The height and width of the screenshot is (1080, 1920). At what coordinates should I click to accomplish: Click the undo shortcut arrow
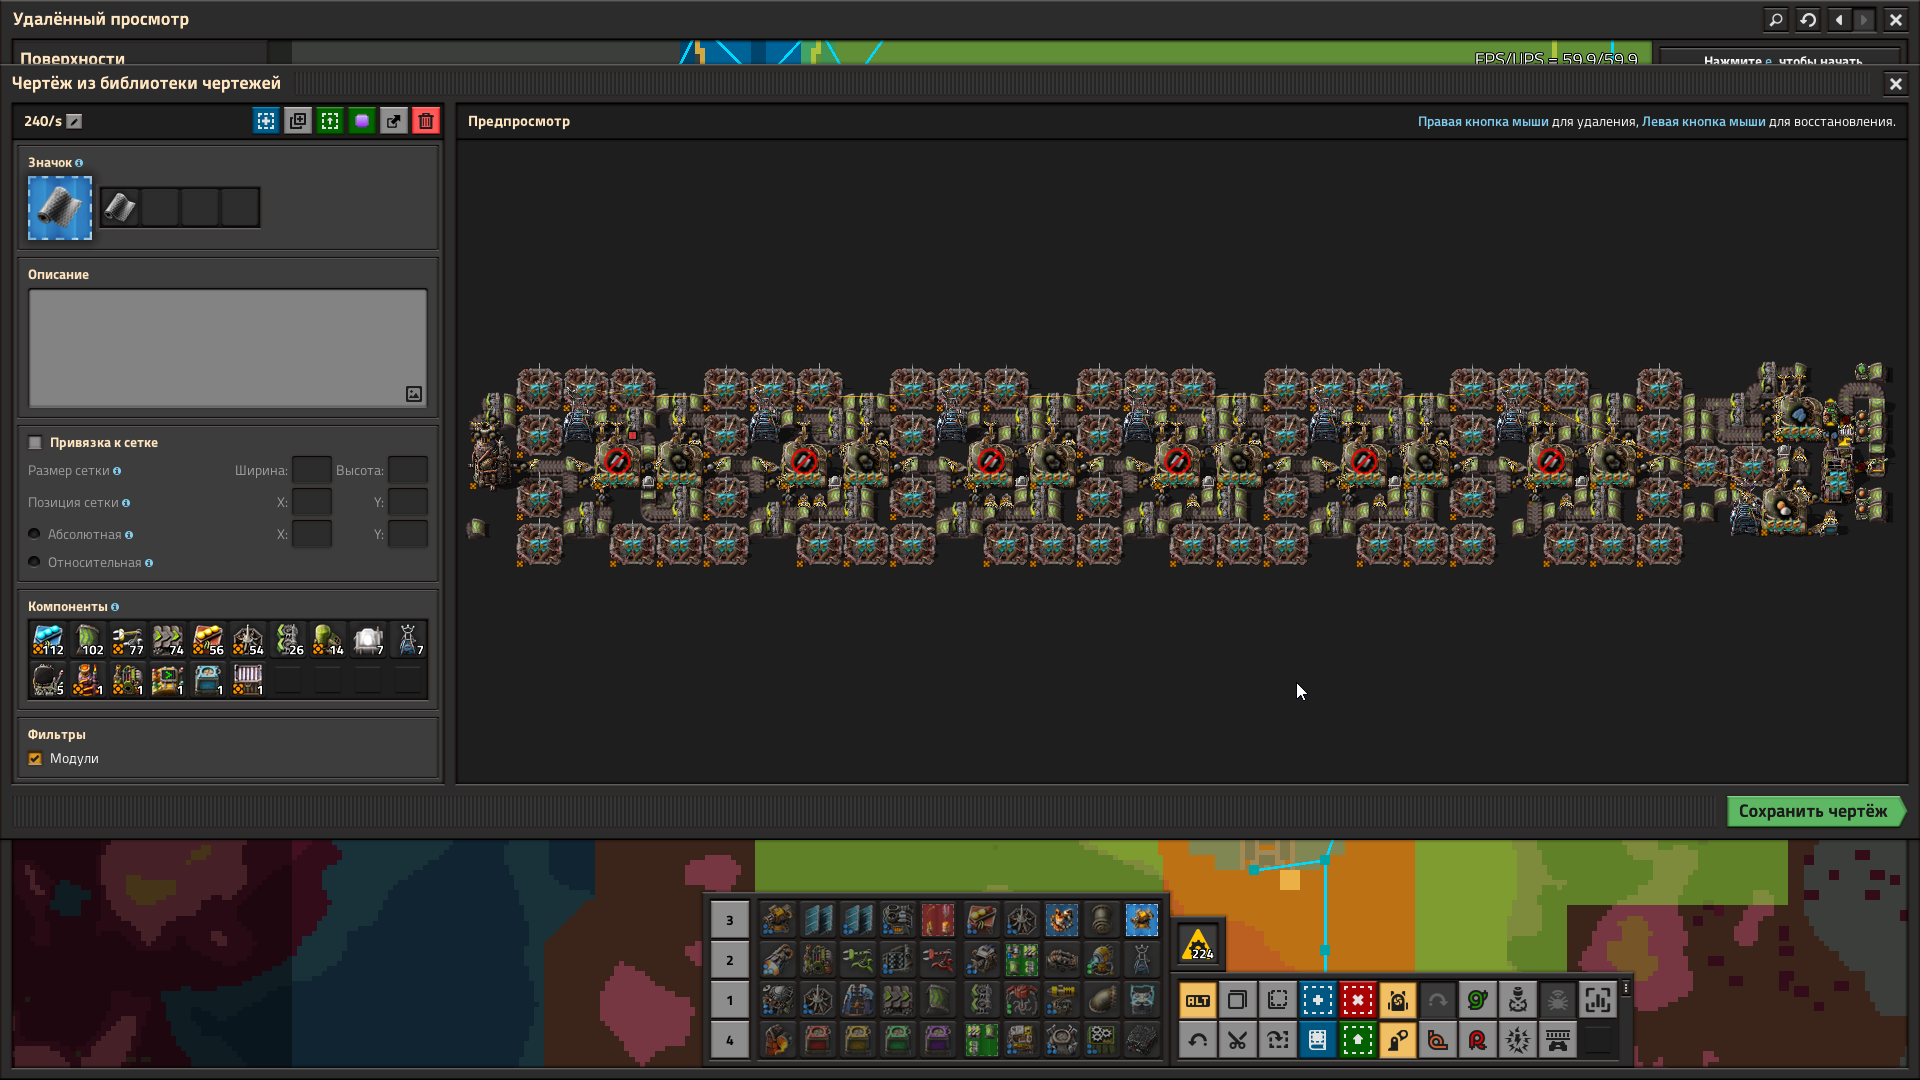(1198, 1040)
